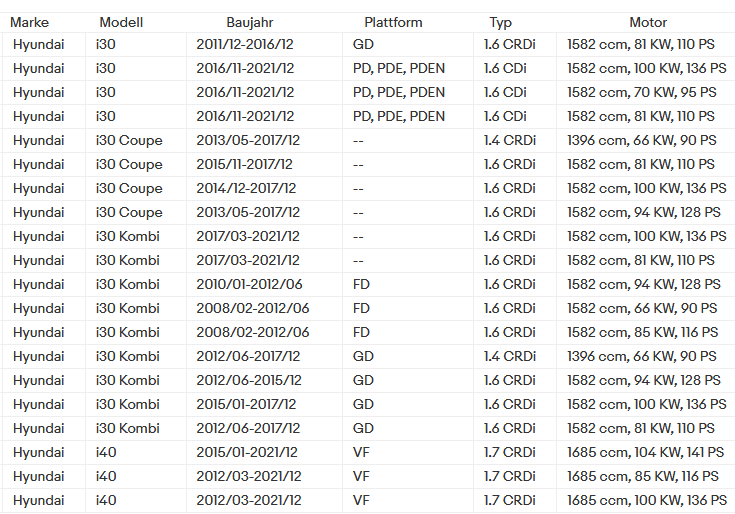The height and width of the screenshot is (514, 735).
Task: Click the 2010/01-2012/06 i30 Kombi date
Action: coord(249,284)
